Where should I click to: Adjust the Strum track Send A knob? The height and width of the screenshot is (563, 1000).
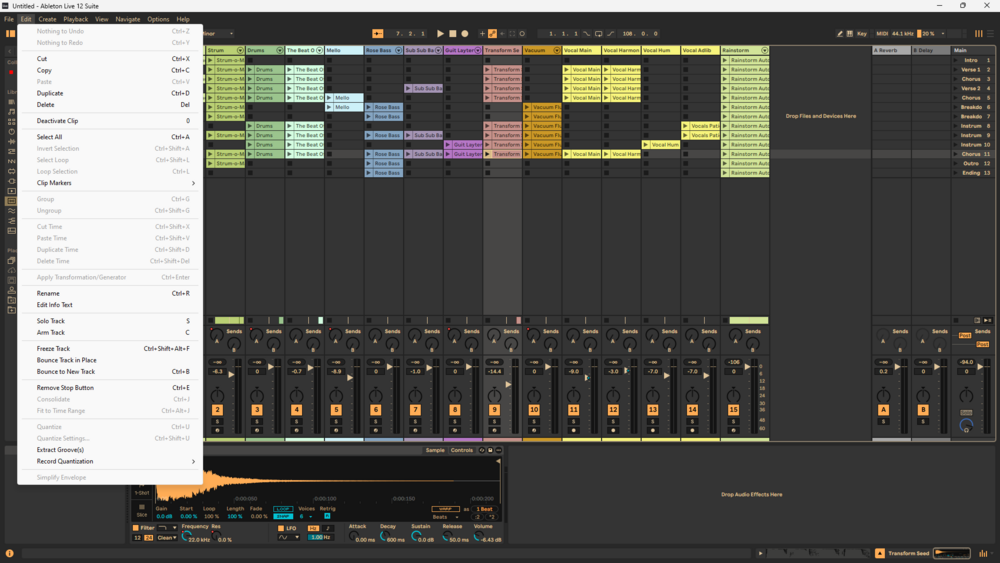click(216, 336)
